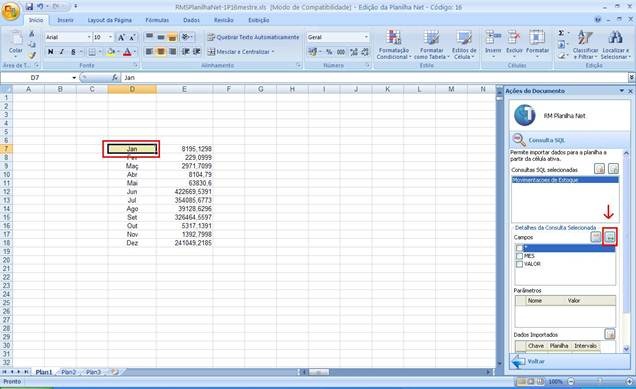Check the MES field checkbox

519,256
